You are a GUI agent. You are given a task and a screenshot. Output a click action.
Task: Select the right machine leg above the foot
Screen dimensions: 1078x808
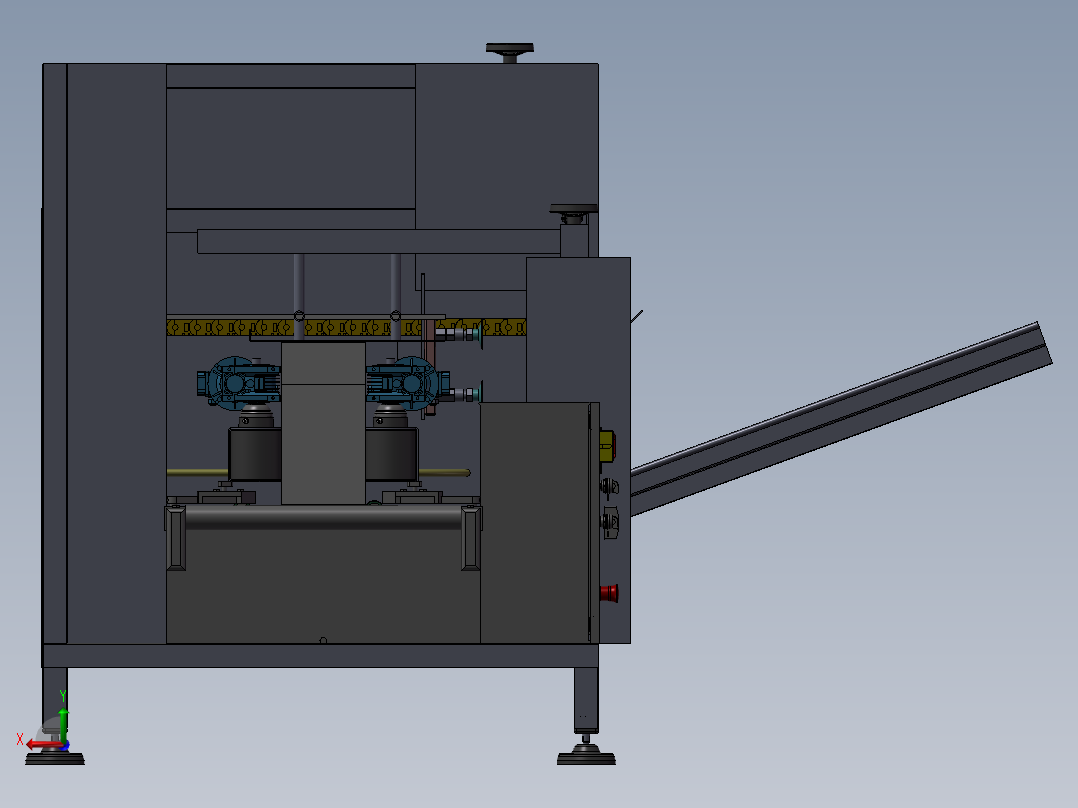(x=586, y=700)
